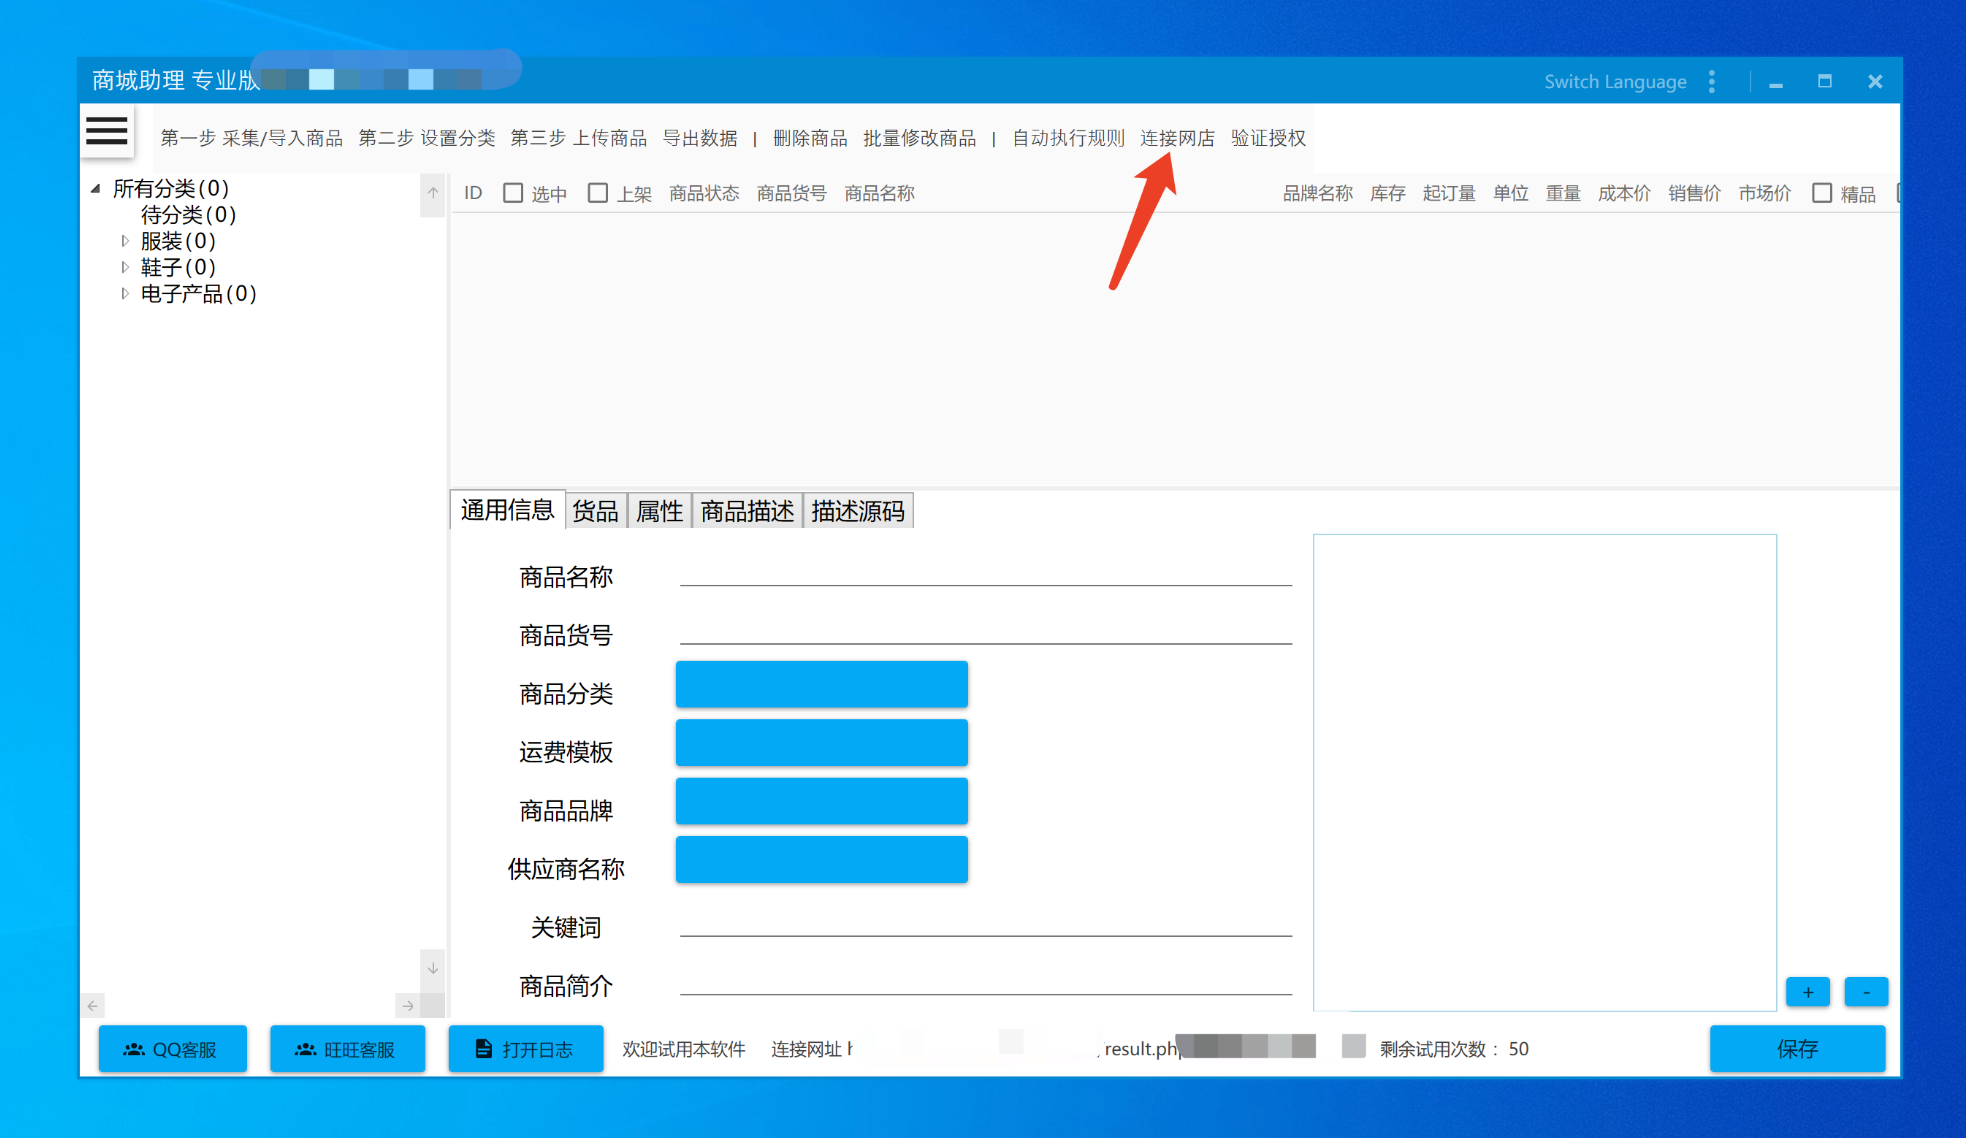The height and width of the screenshot is (1138, 1966).
Task: Toggle the 精品 checkbox in header
Action: point(1822,193)
